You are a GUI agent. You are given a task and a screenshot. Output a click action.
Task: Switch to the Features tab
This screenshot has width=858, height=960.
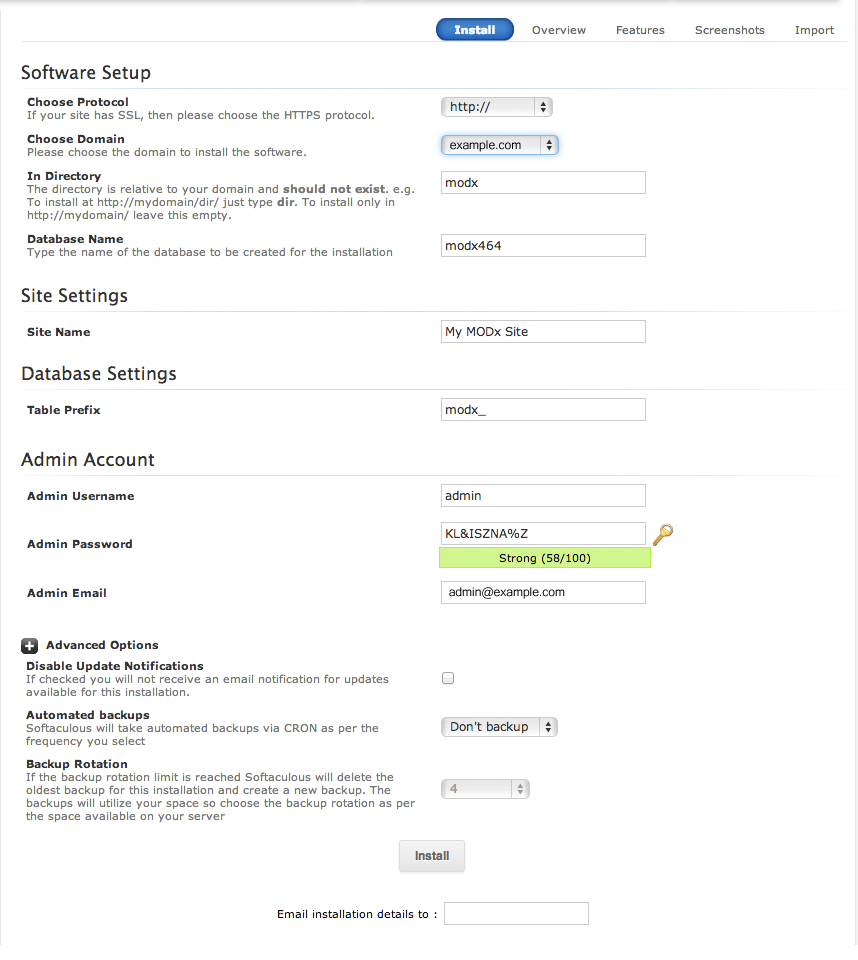pos(640,30)
